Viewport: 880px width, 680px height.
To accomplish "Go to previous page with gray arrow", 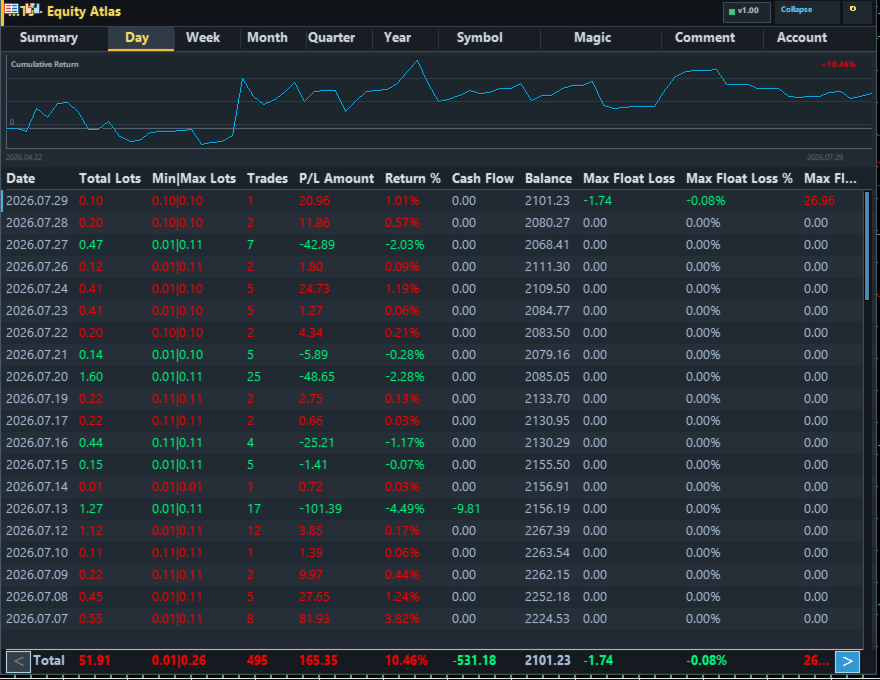I will 18,661.
